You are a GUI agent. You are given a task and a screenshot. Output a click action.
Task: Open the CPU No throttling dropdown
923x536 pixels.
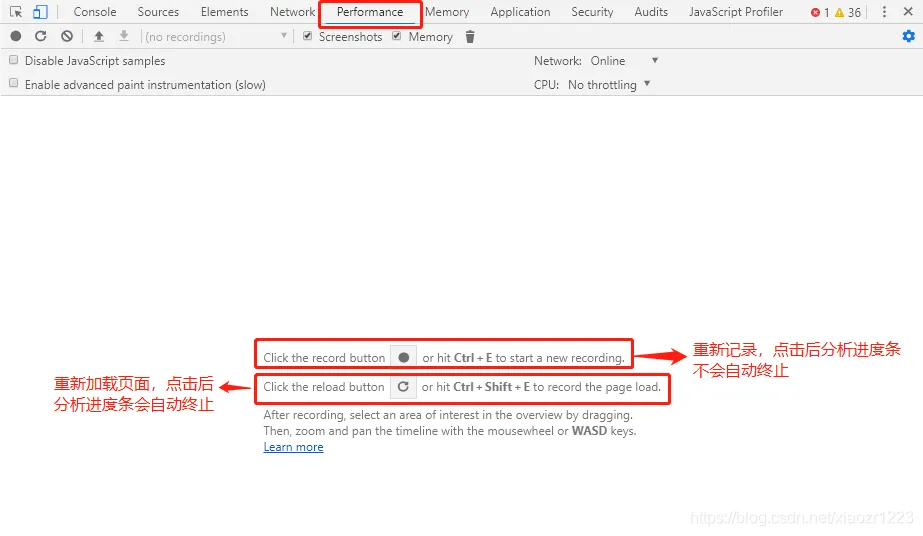[x=609, y=85]
